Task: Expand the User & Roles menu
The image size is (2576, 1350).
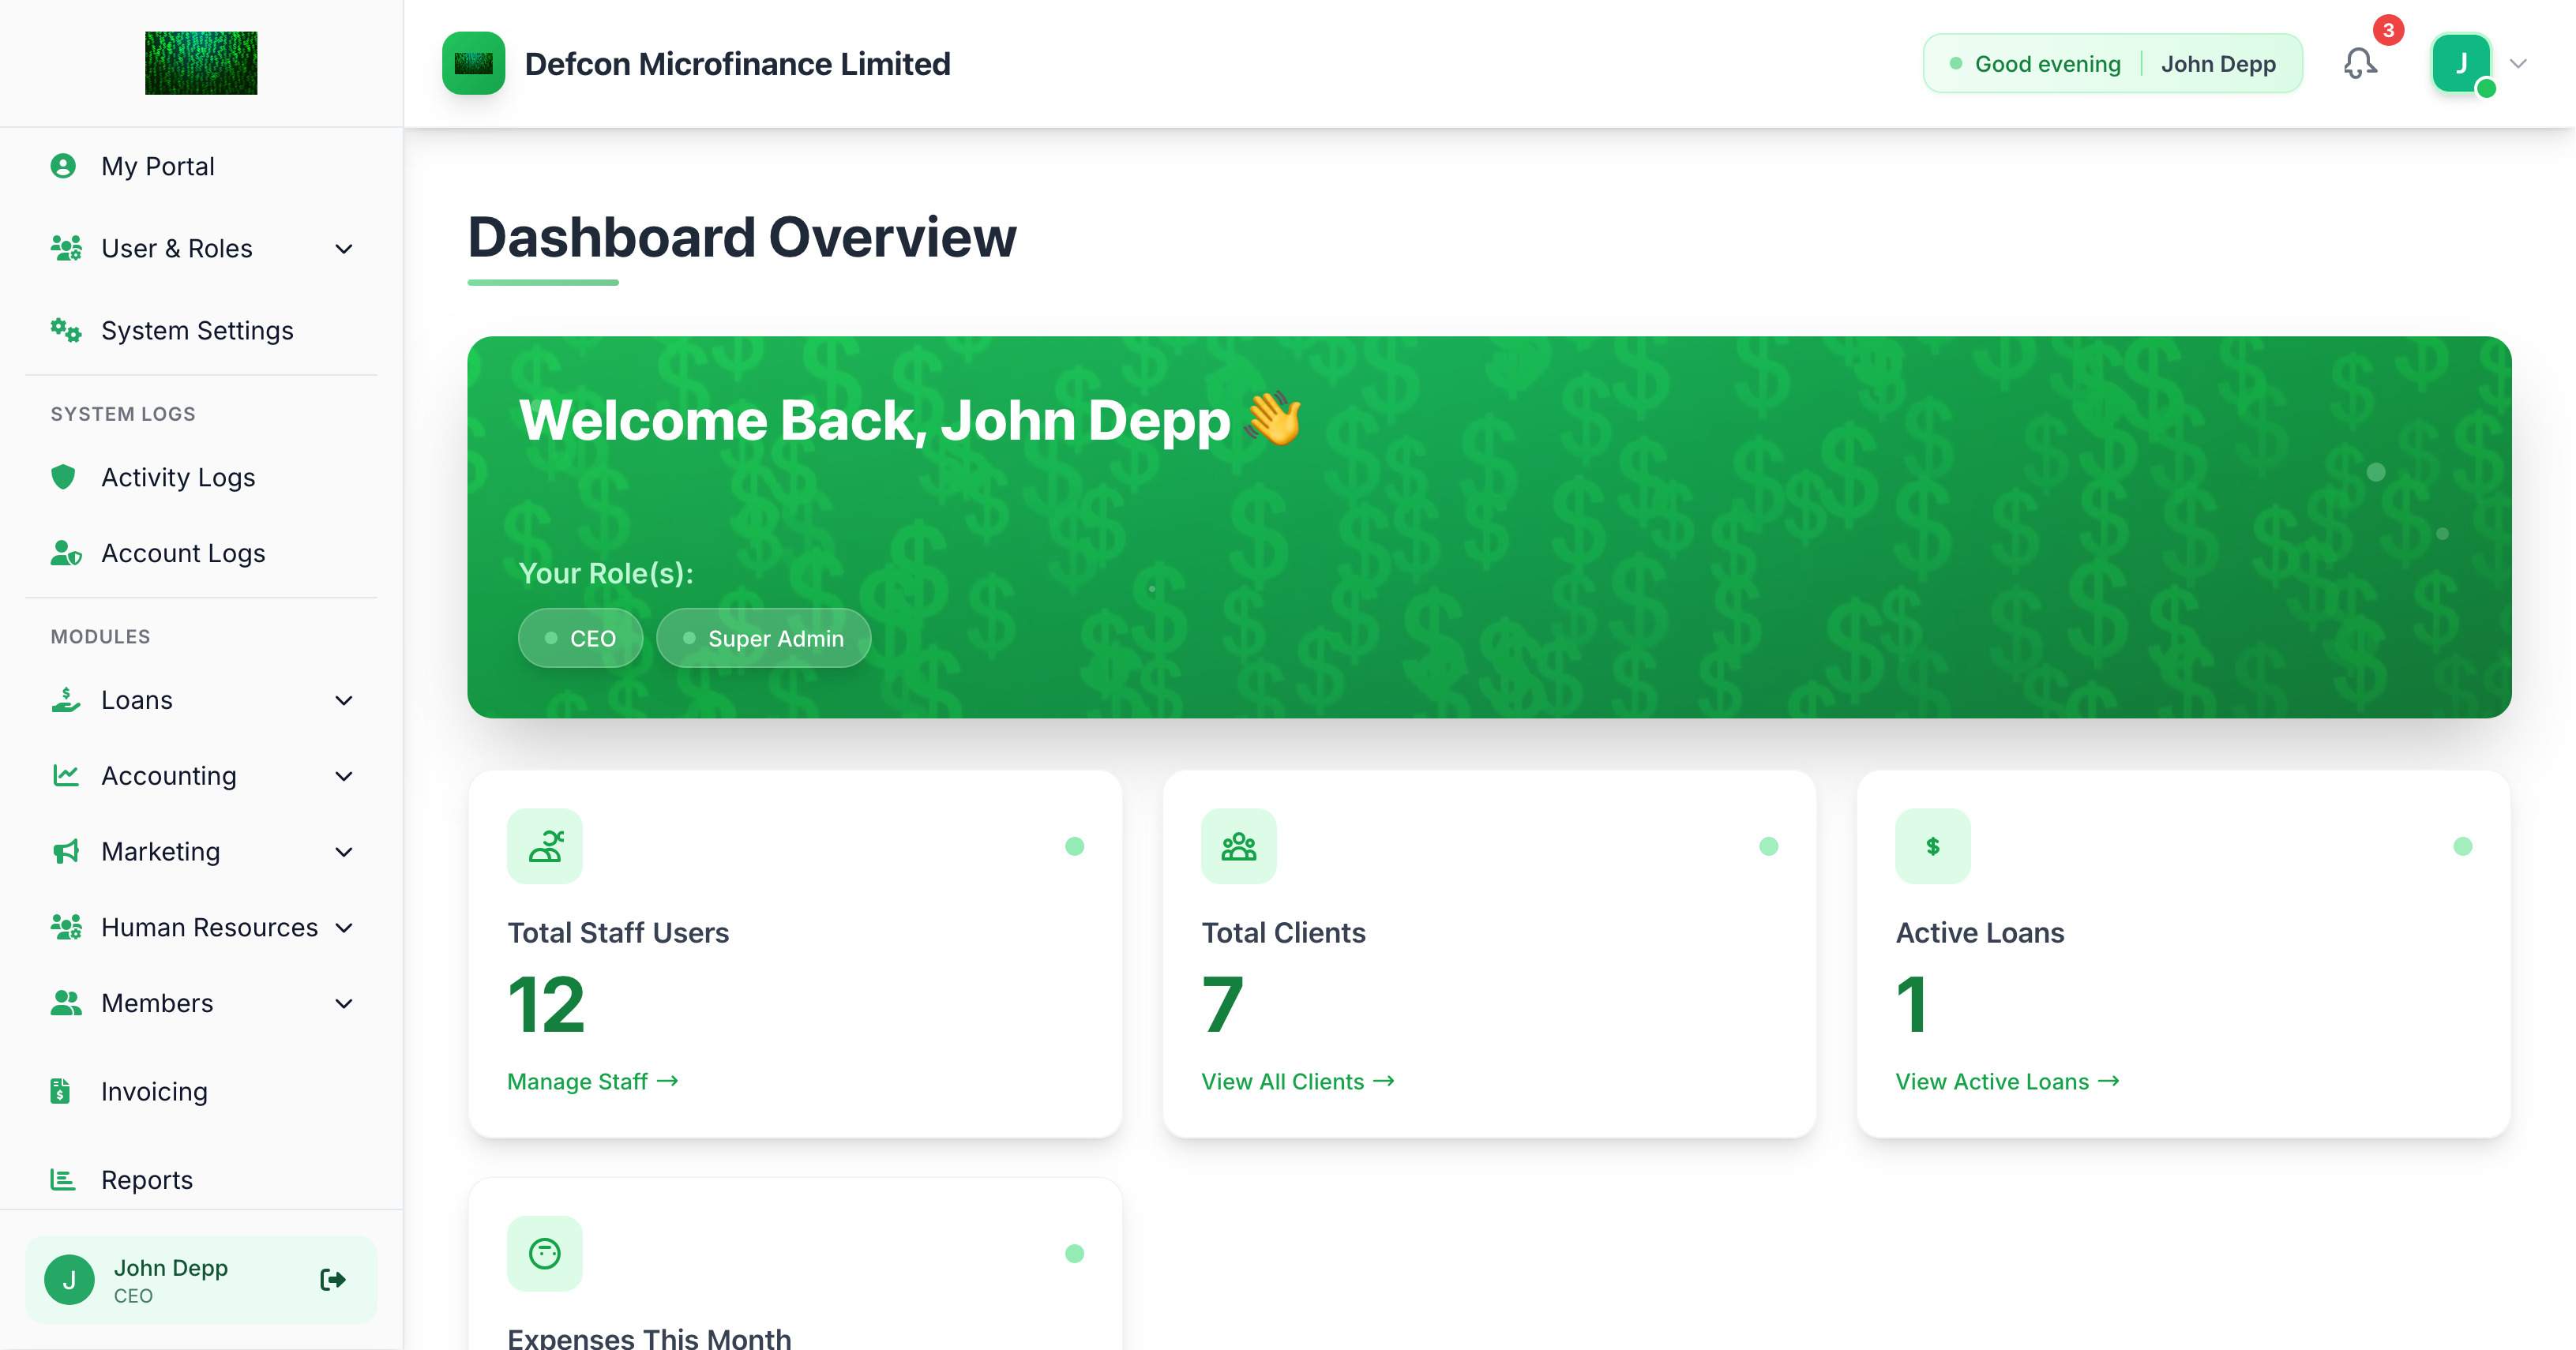Action: pos(343,249)
